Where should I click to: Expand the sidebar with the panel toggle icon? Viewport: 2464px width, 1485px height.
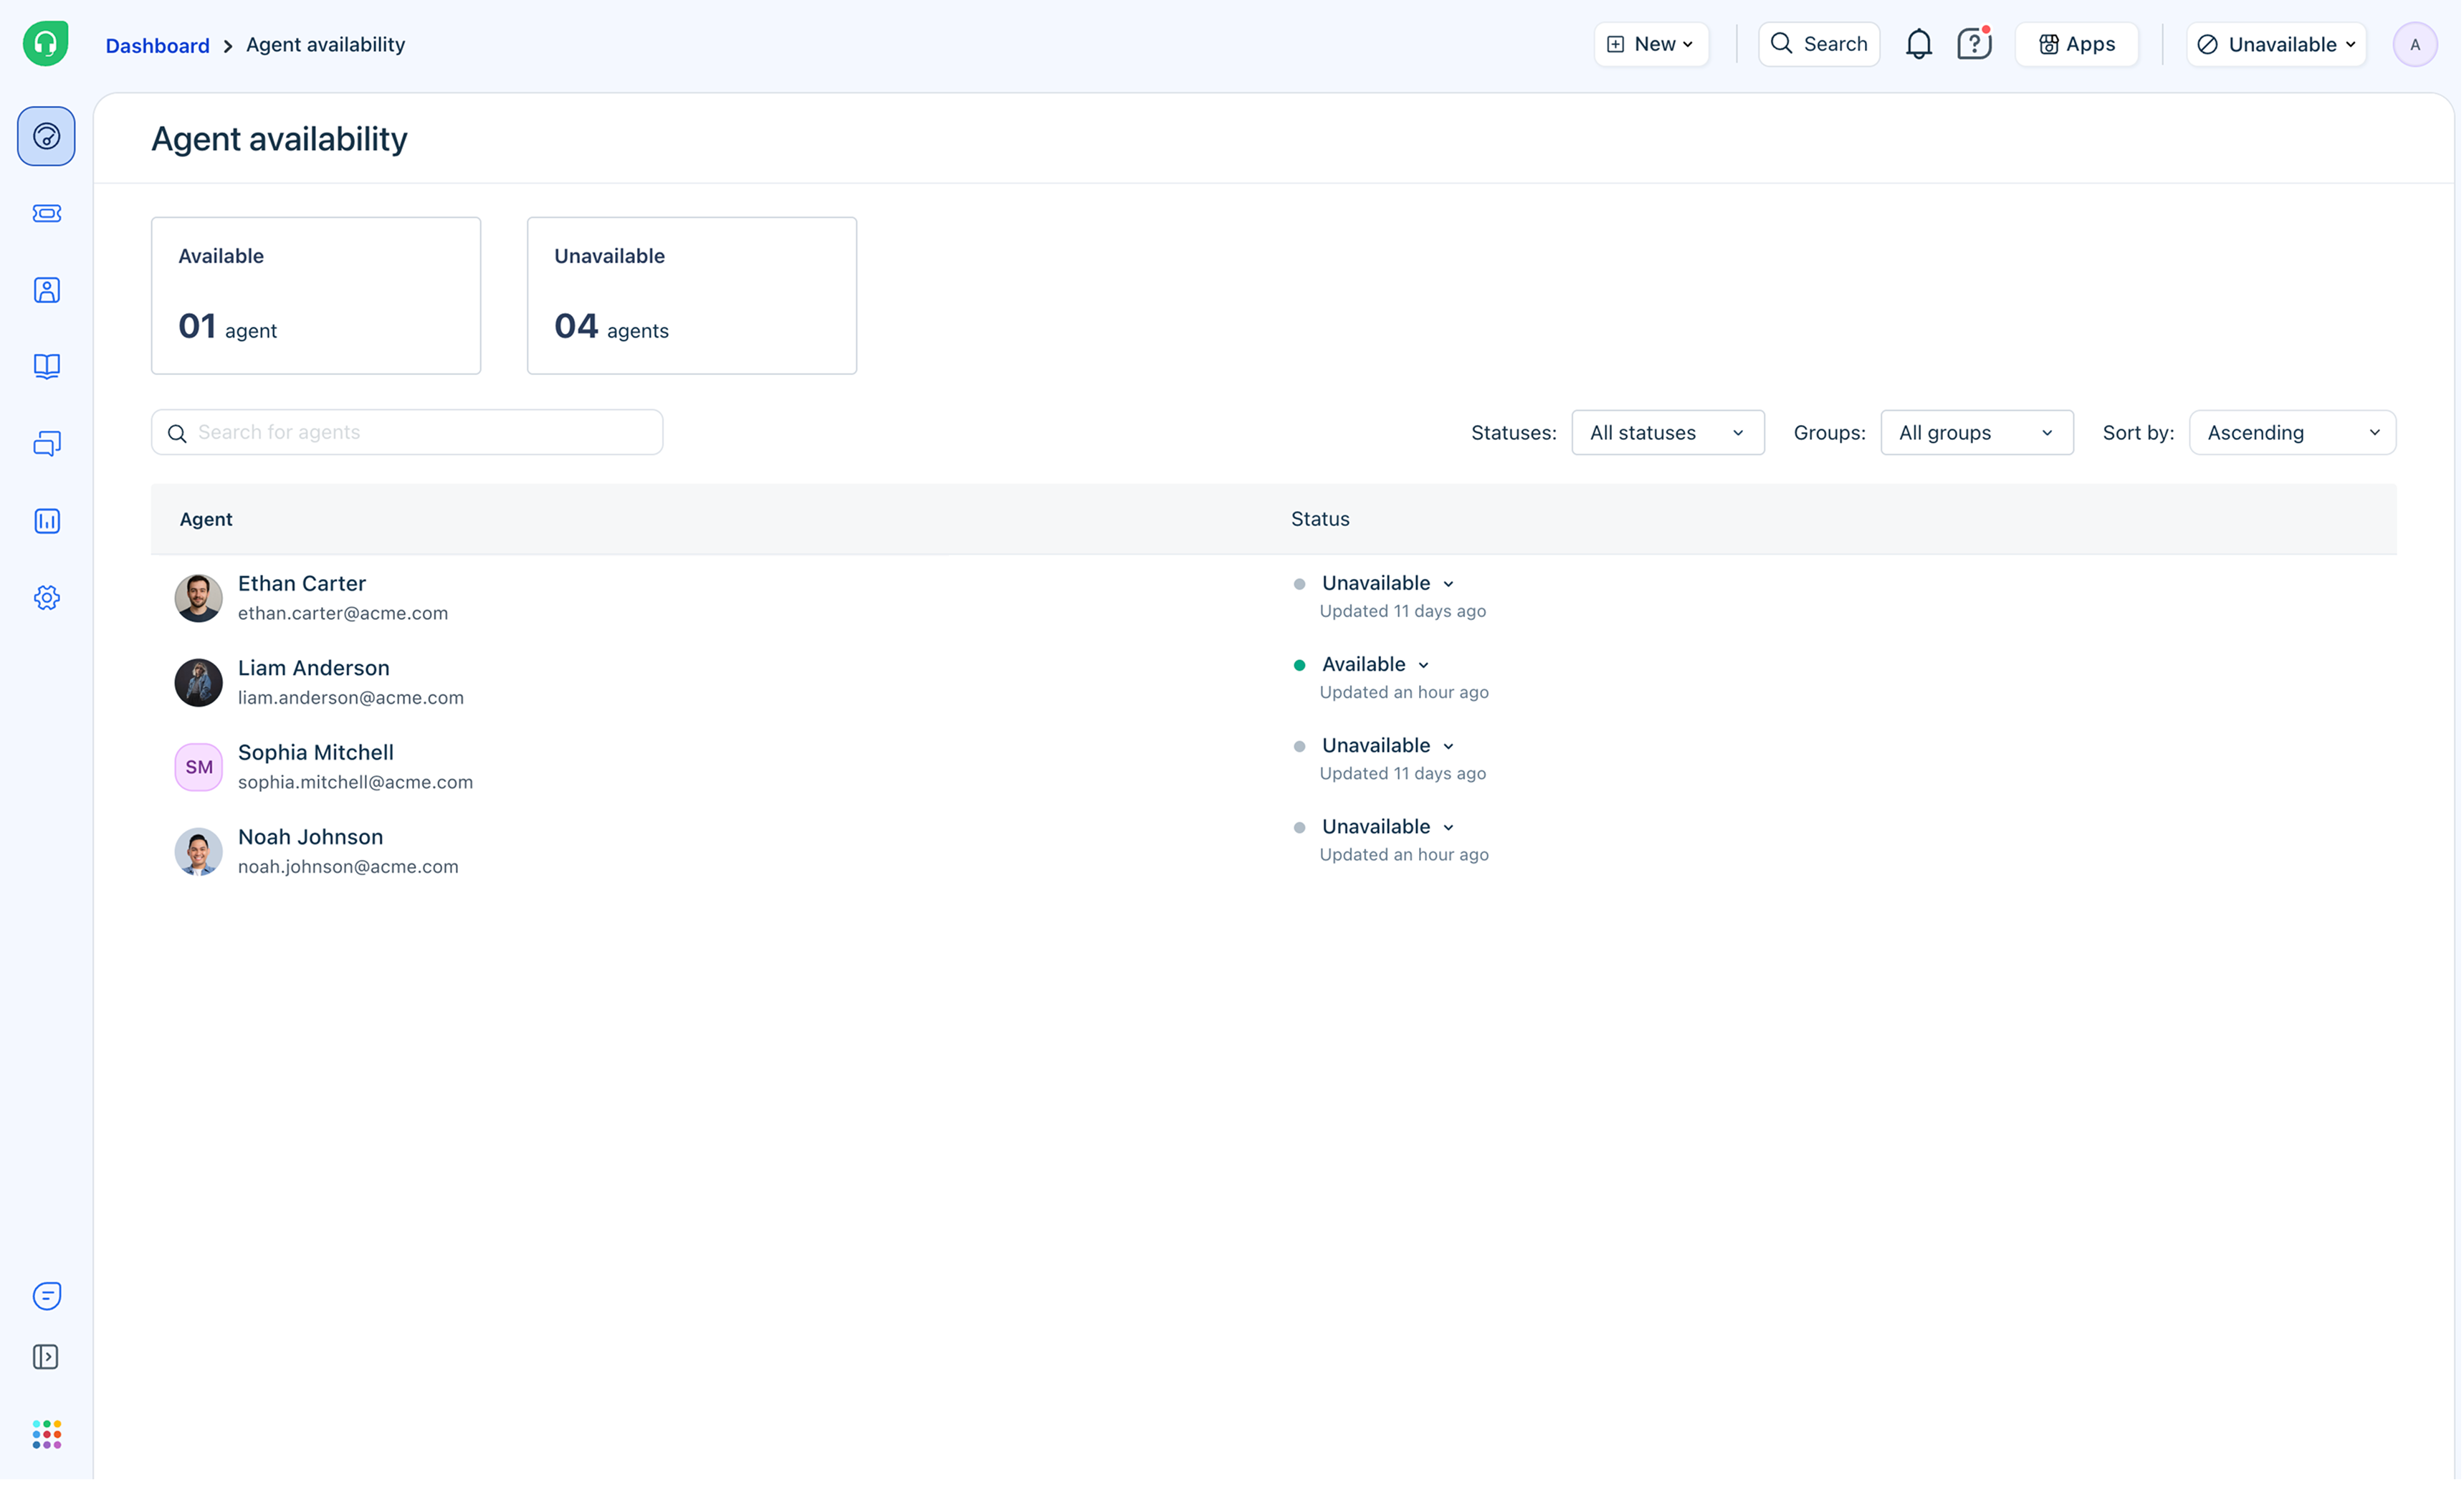46,1357
